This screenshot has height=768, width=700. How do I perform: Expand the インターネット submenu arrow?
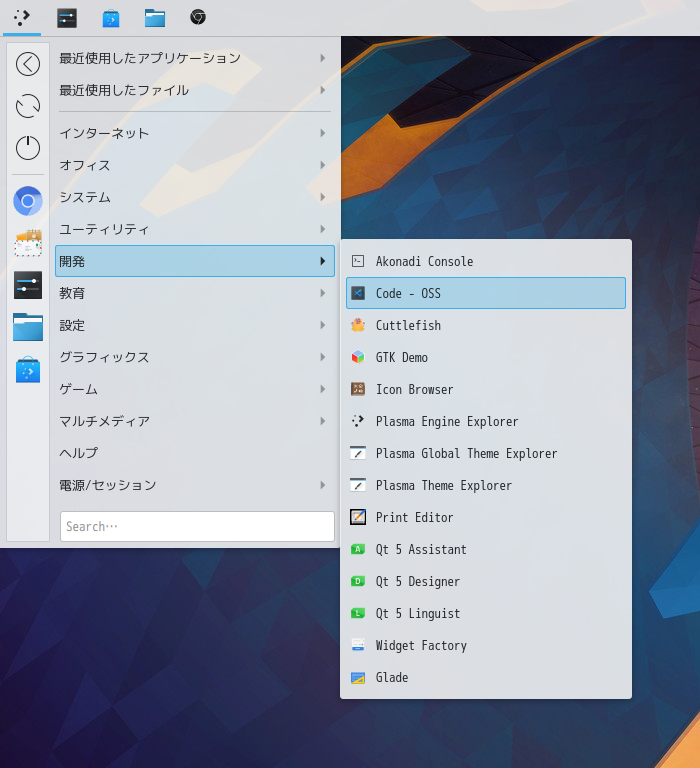(323, 133)
